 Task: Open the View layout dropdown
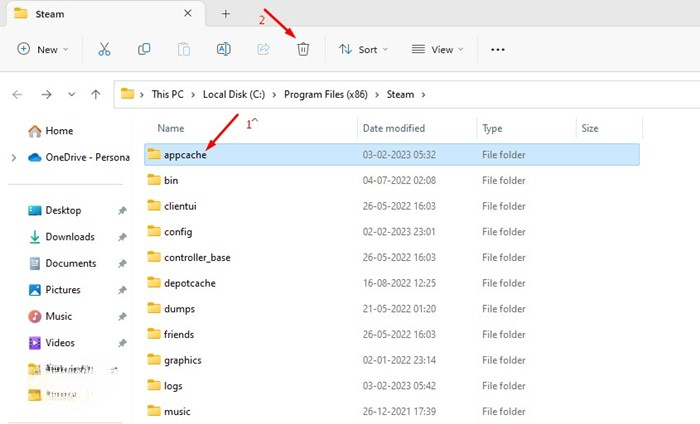coord(437,49)
